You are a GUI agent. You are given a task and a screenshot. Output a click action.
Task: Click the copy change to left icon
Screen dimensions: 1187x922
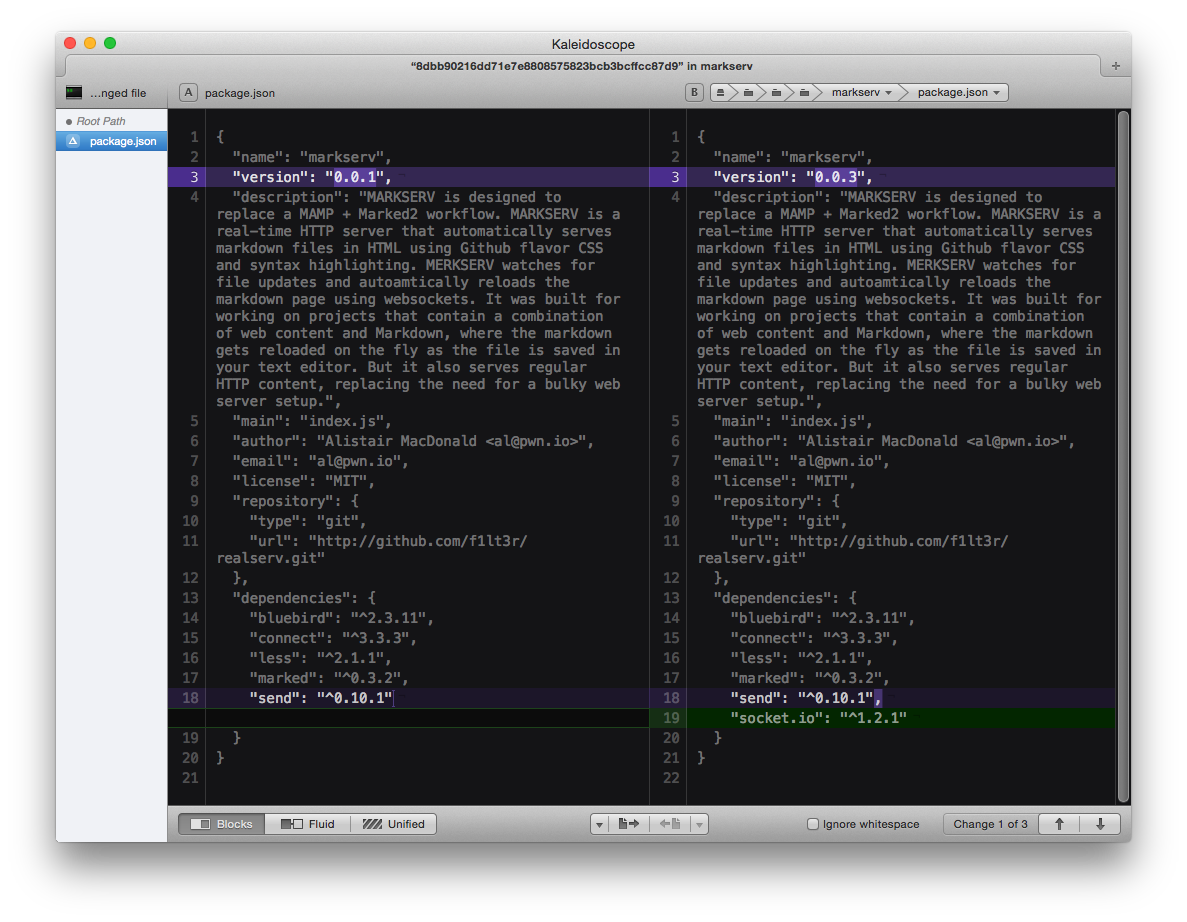point(669,824)
